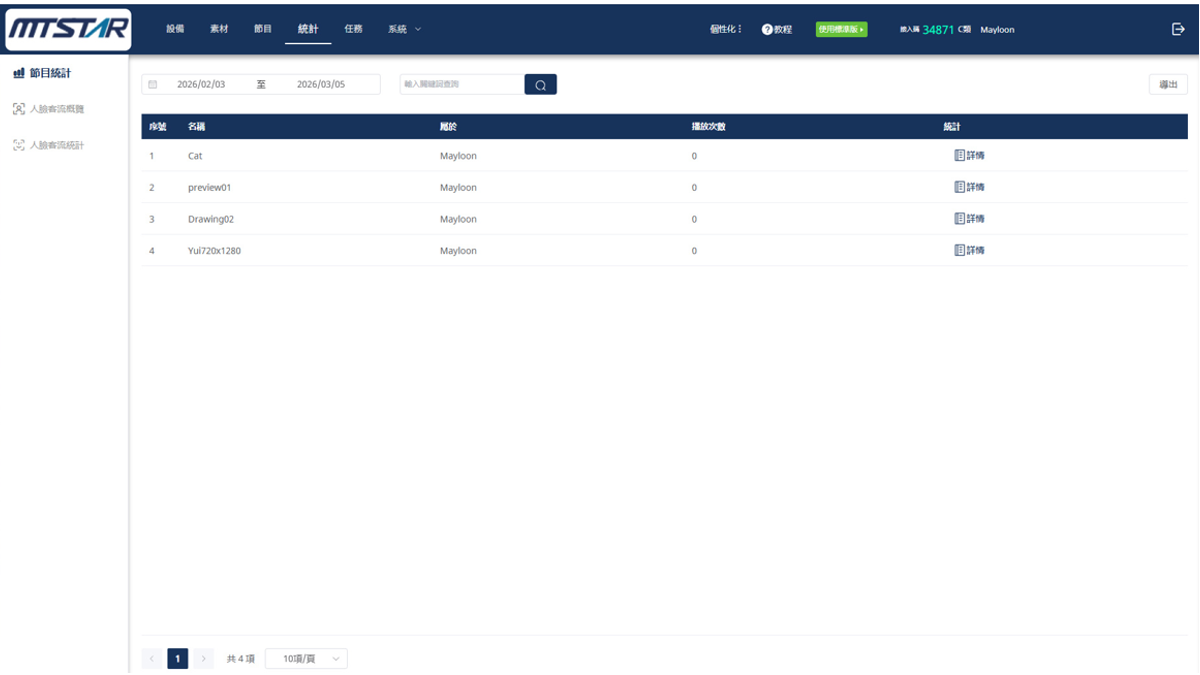Image resolution: width=1200 pixels, height=675 pixels.
Task: Open the 10項/頁 page size dropdown
Action: pyautogui.click(x=306, y=659)
